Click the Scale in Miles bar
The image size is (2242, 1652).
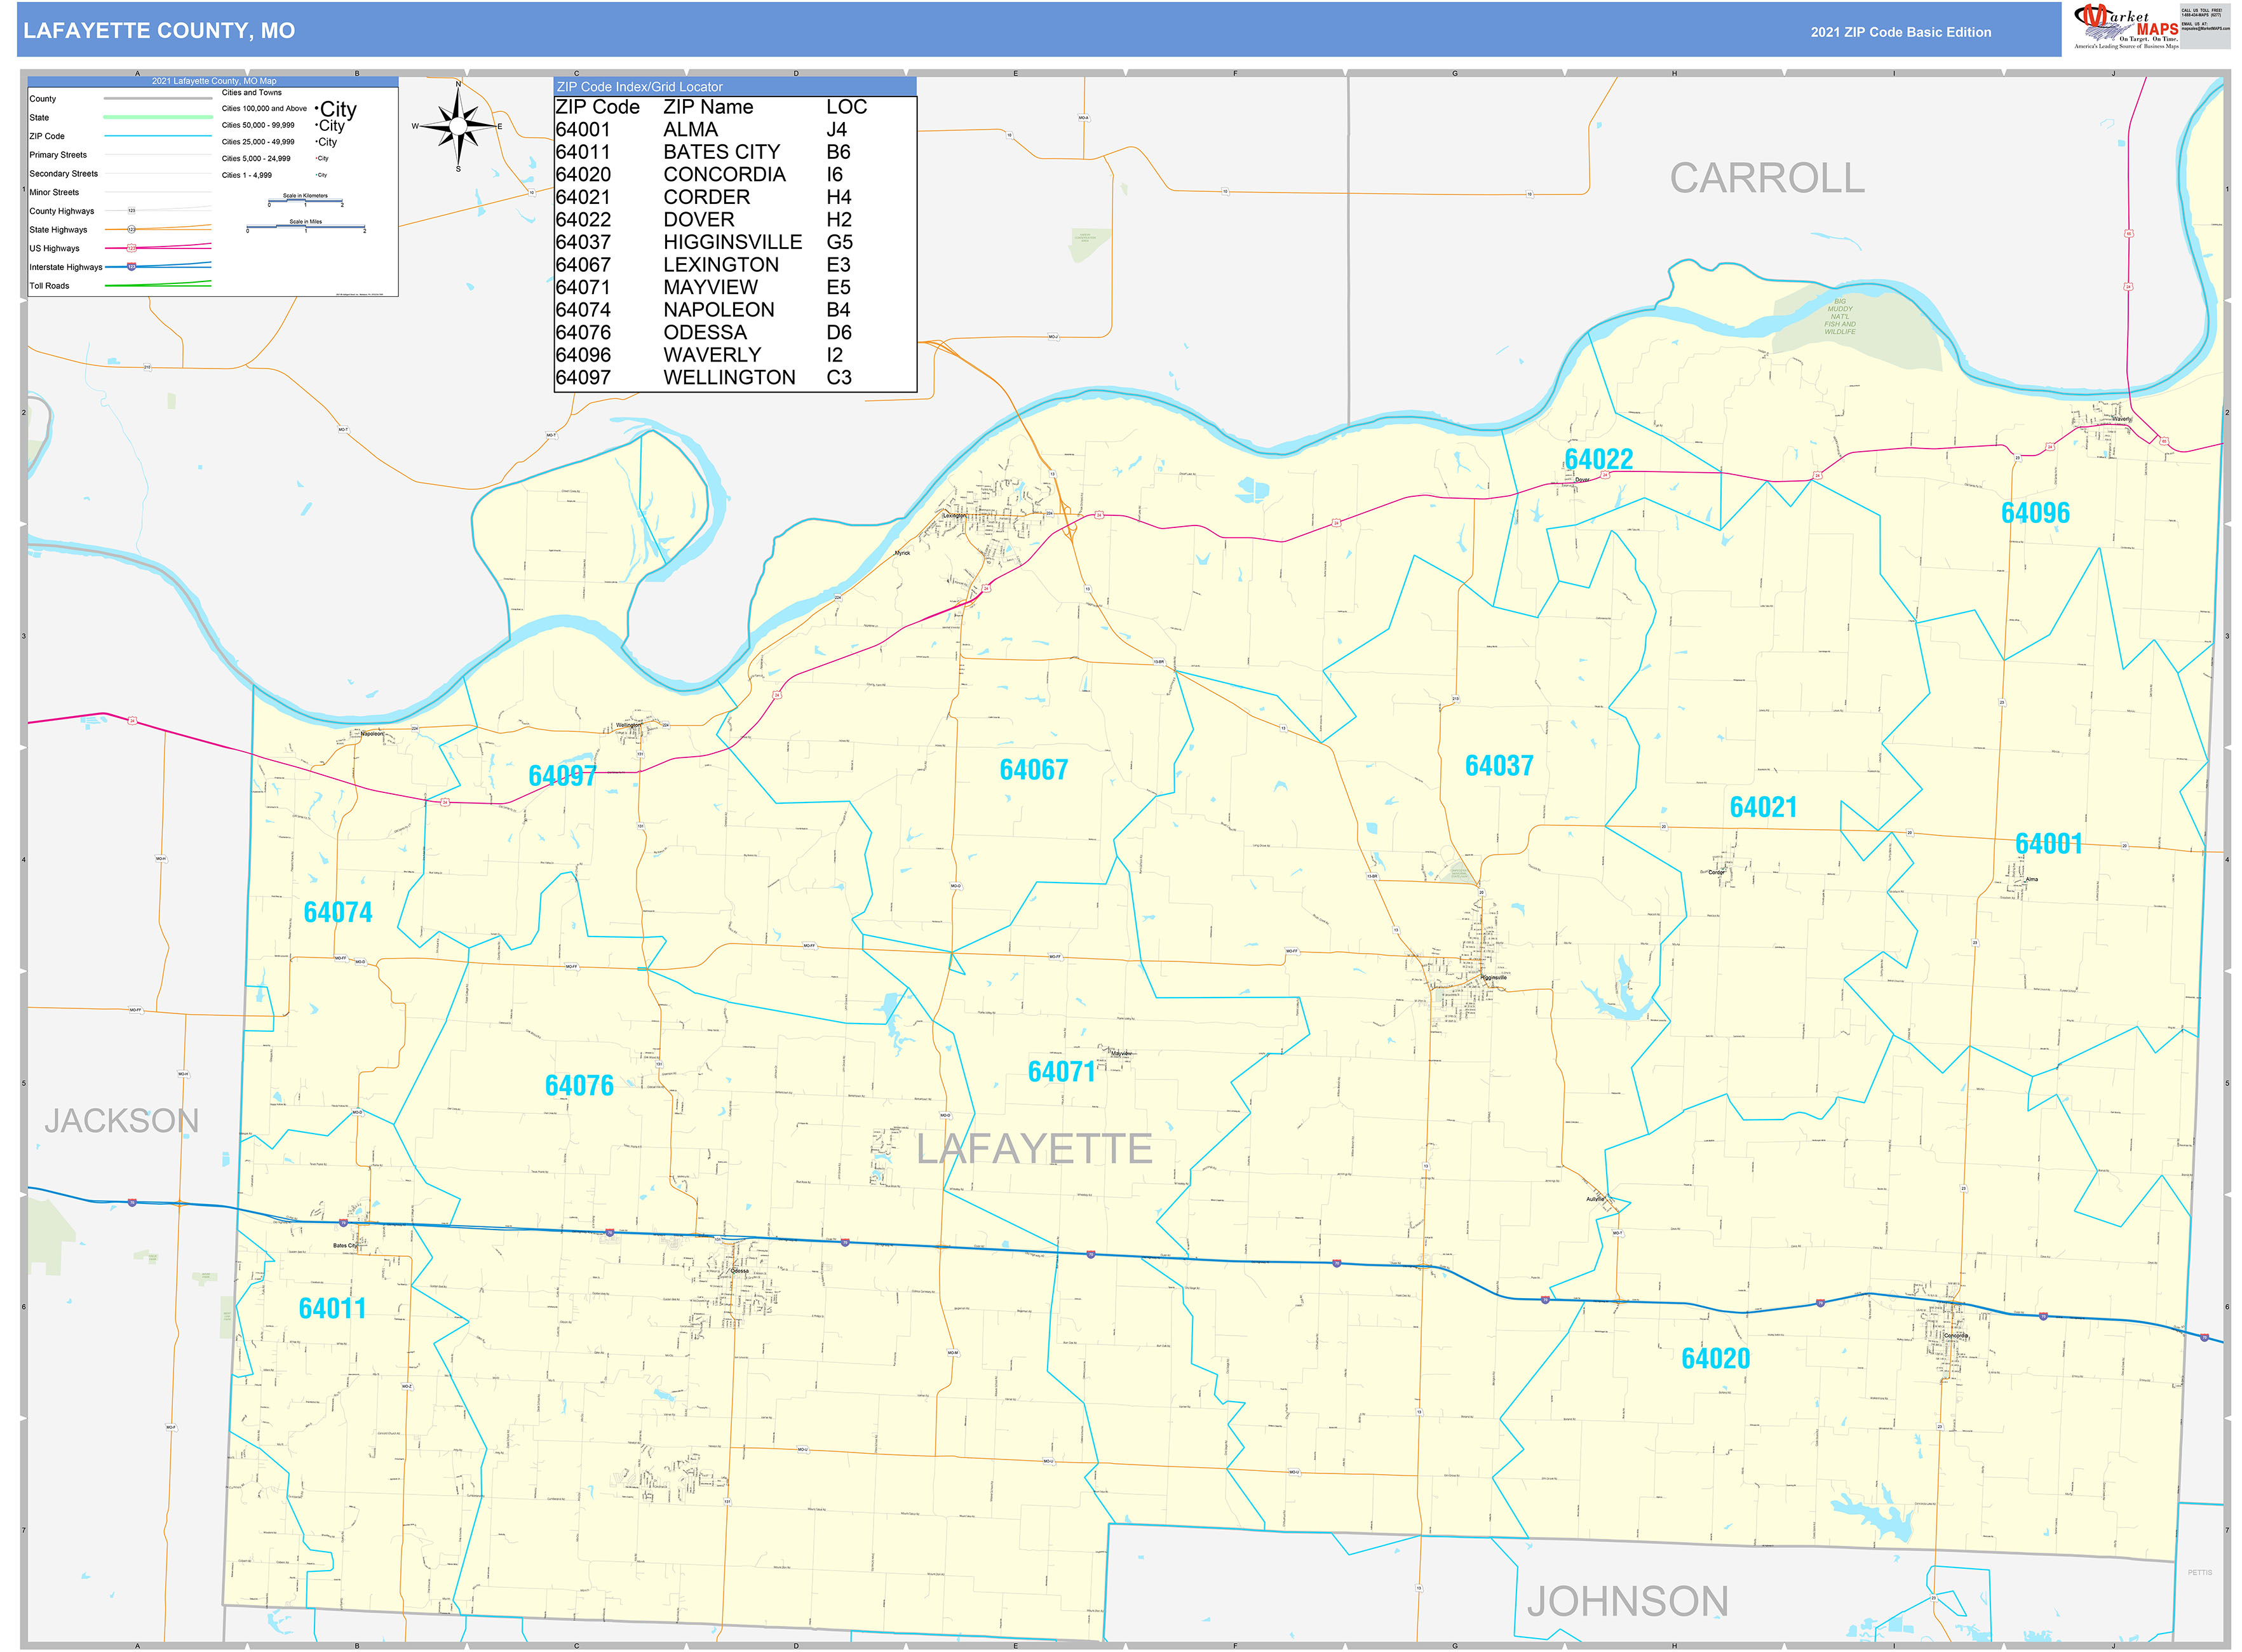pos(306,227)
